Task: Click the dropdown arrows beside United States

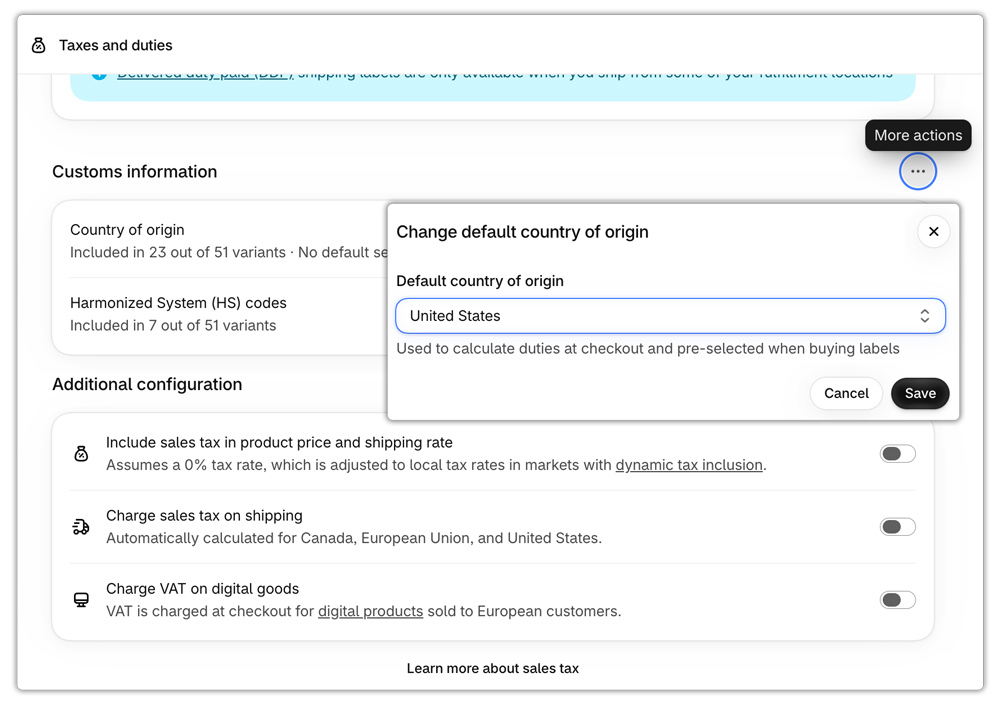Action: click(924, 316)
